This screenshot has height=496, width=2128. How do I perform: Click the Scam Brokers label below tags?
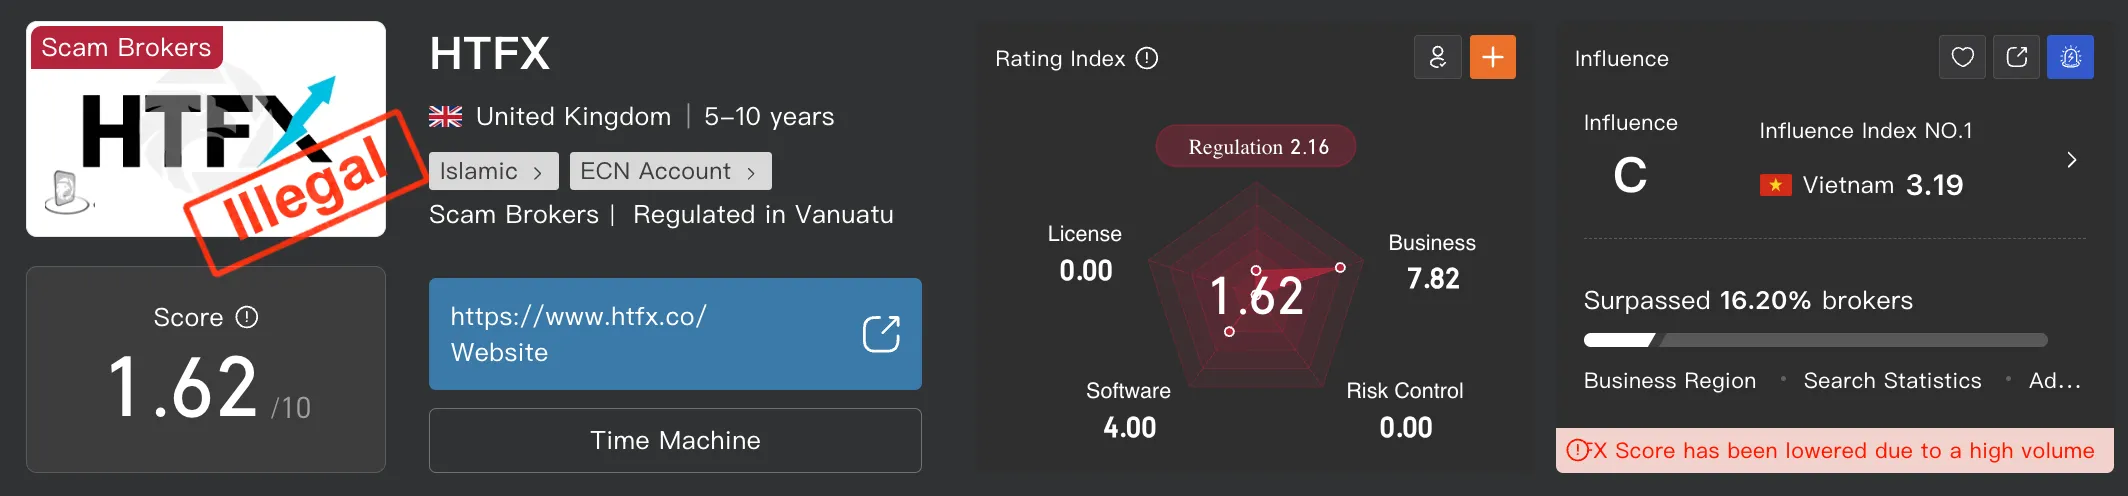514,215
